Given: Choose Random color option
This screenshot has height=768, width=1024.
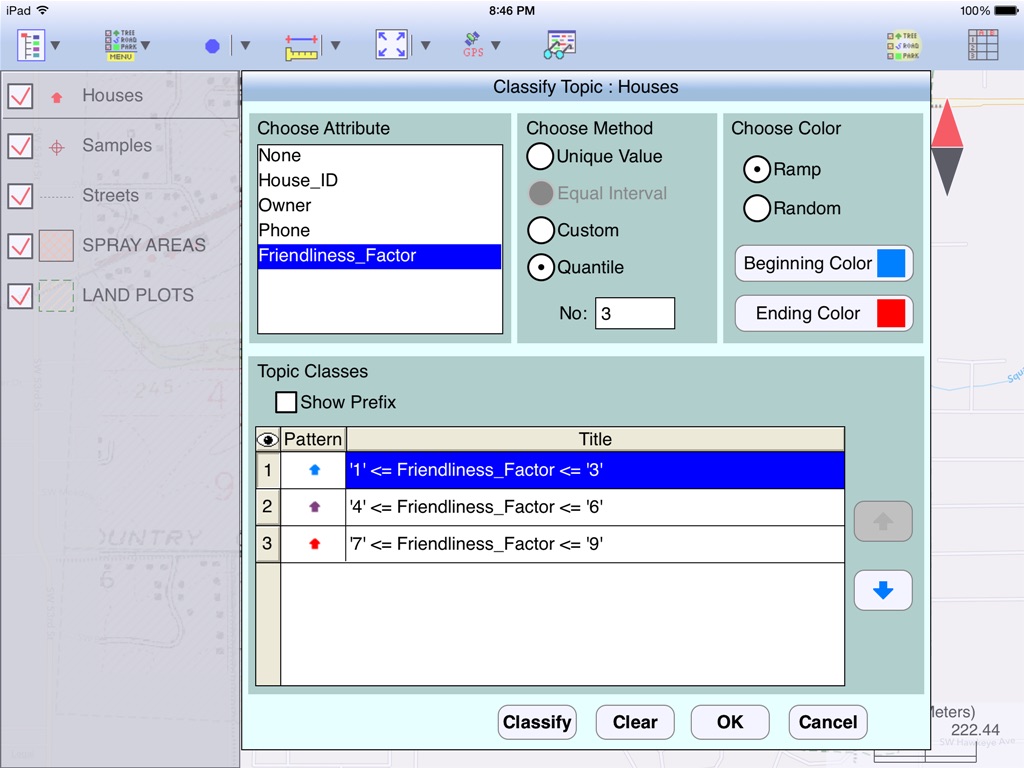Looking at the screenshot, I should [x=757, y=208].
